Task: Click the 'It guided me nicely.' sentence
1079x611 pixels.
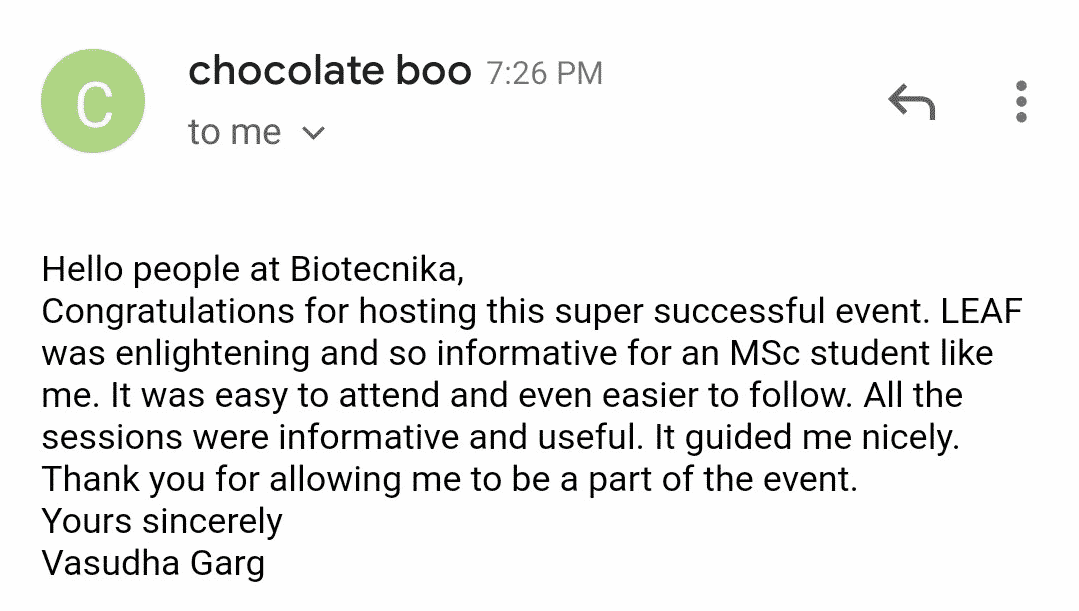Action: (806, 438)
